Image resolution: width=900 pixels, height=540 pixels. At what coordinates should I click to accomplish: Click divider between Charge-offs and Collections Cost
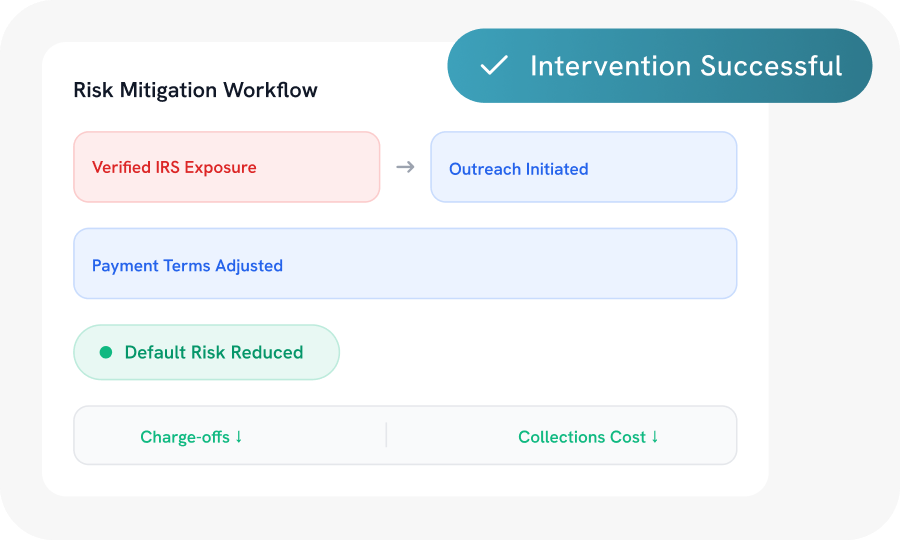[386, 435]
